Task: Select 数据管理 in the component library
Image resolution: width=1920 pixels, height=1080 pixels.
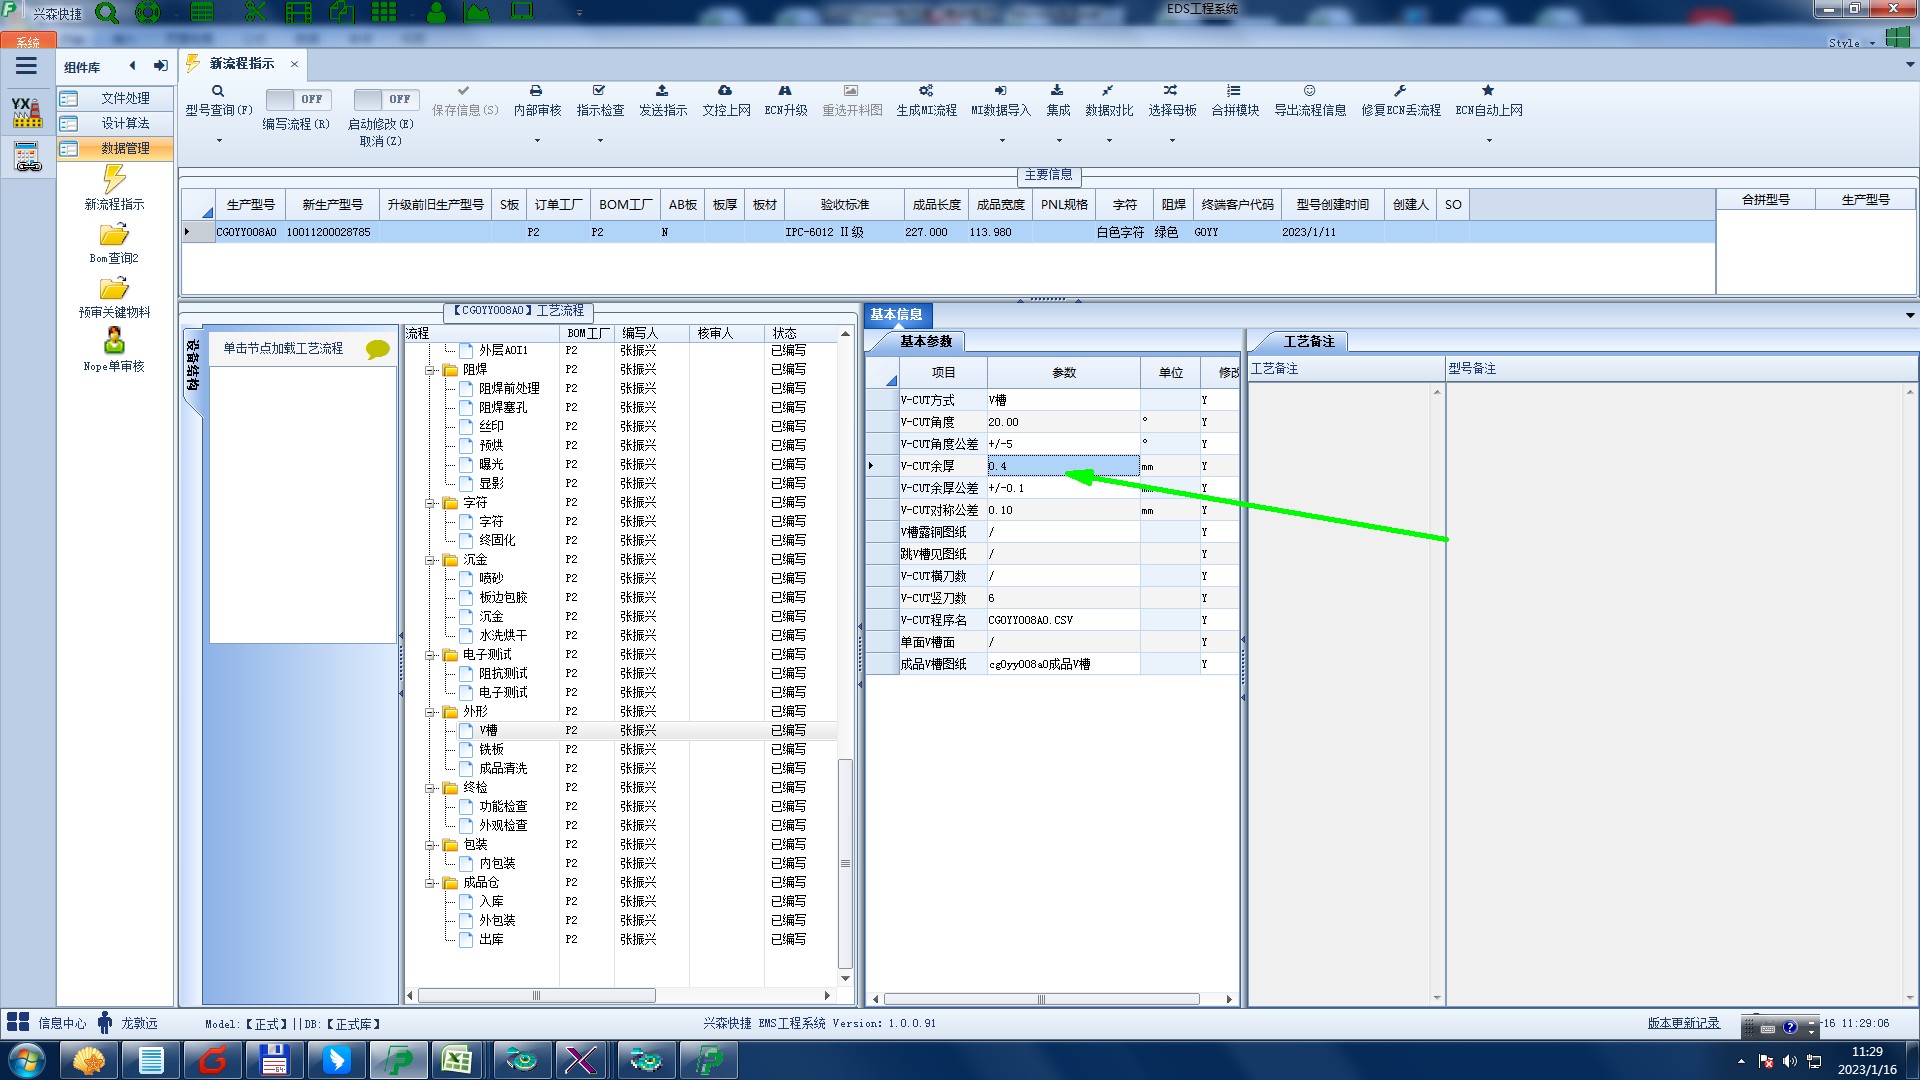Action: point(124,148)
